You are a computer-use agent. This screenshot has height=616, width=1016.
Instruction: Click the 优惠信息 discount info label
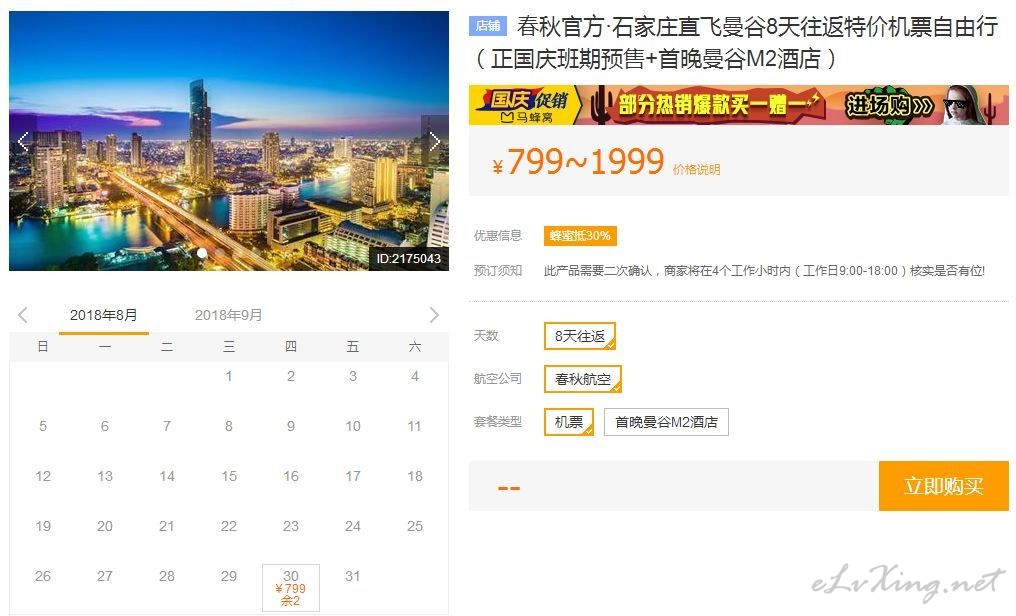click(x=498, y=236)
